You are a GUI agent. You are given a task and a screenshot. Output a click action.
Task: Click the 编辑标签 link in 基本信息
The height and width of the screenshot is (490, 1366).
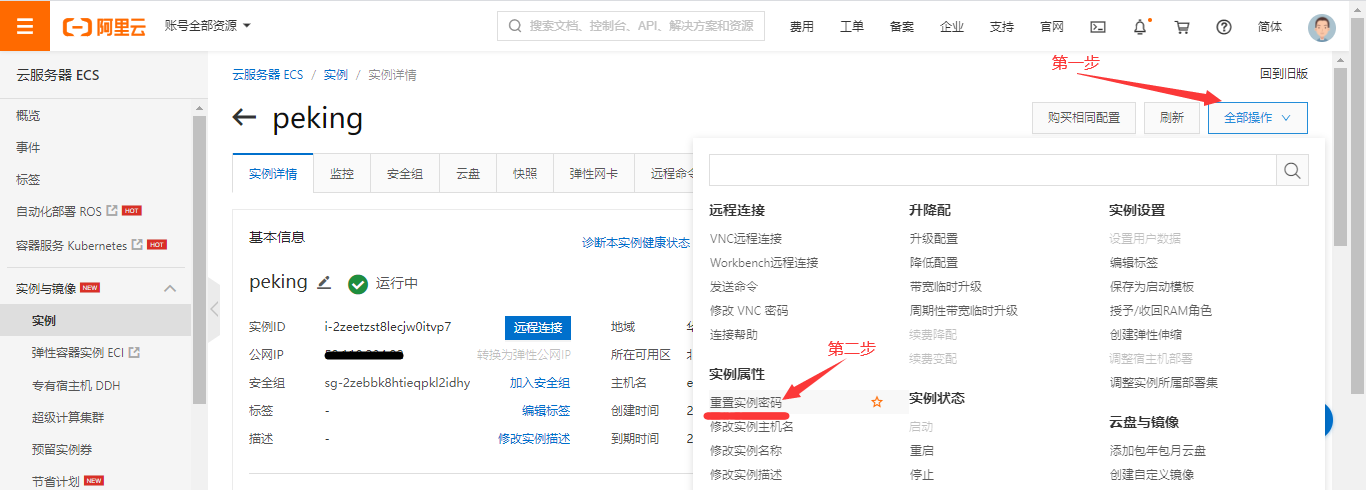click(546, 411)
